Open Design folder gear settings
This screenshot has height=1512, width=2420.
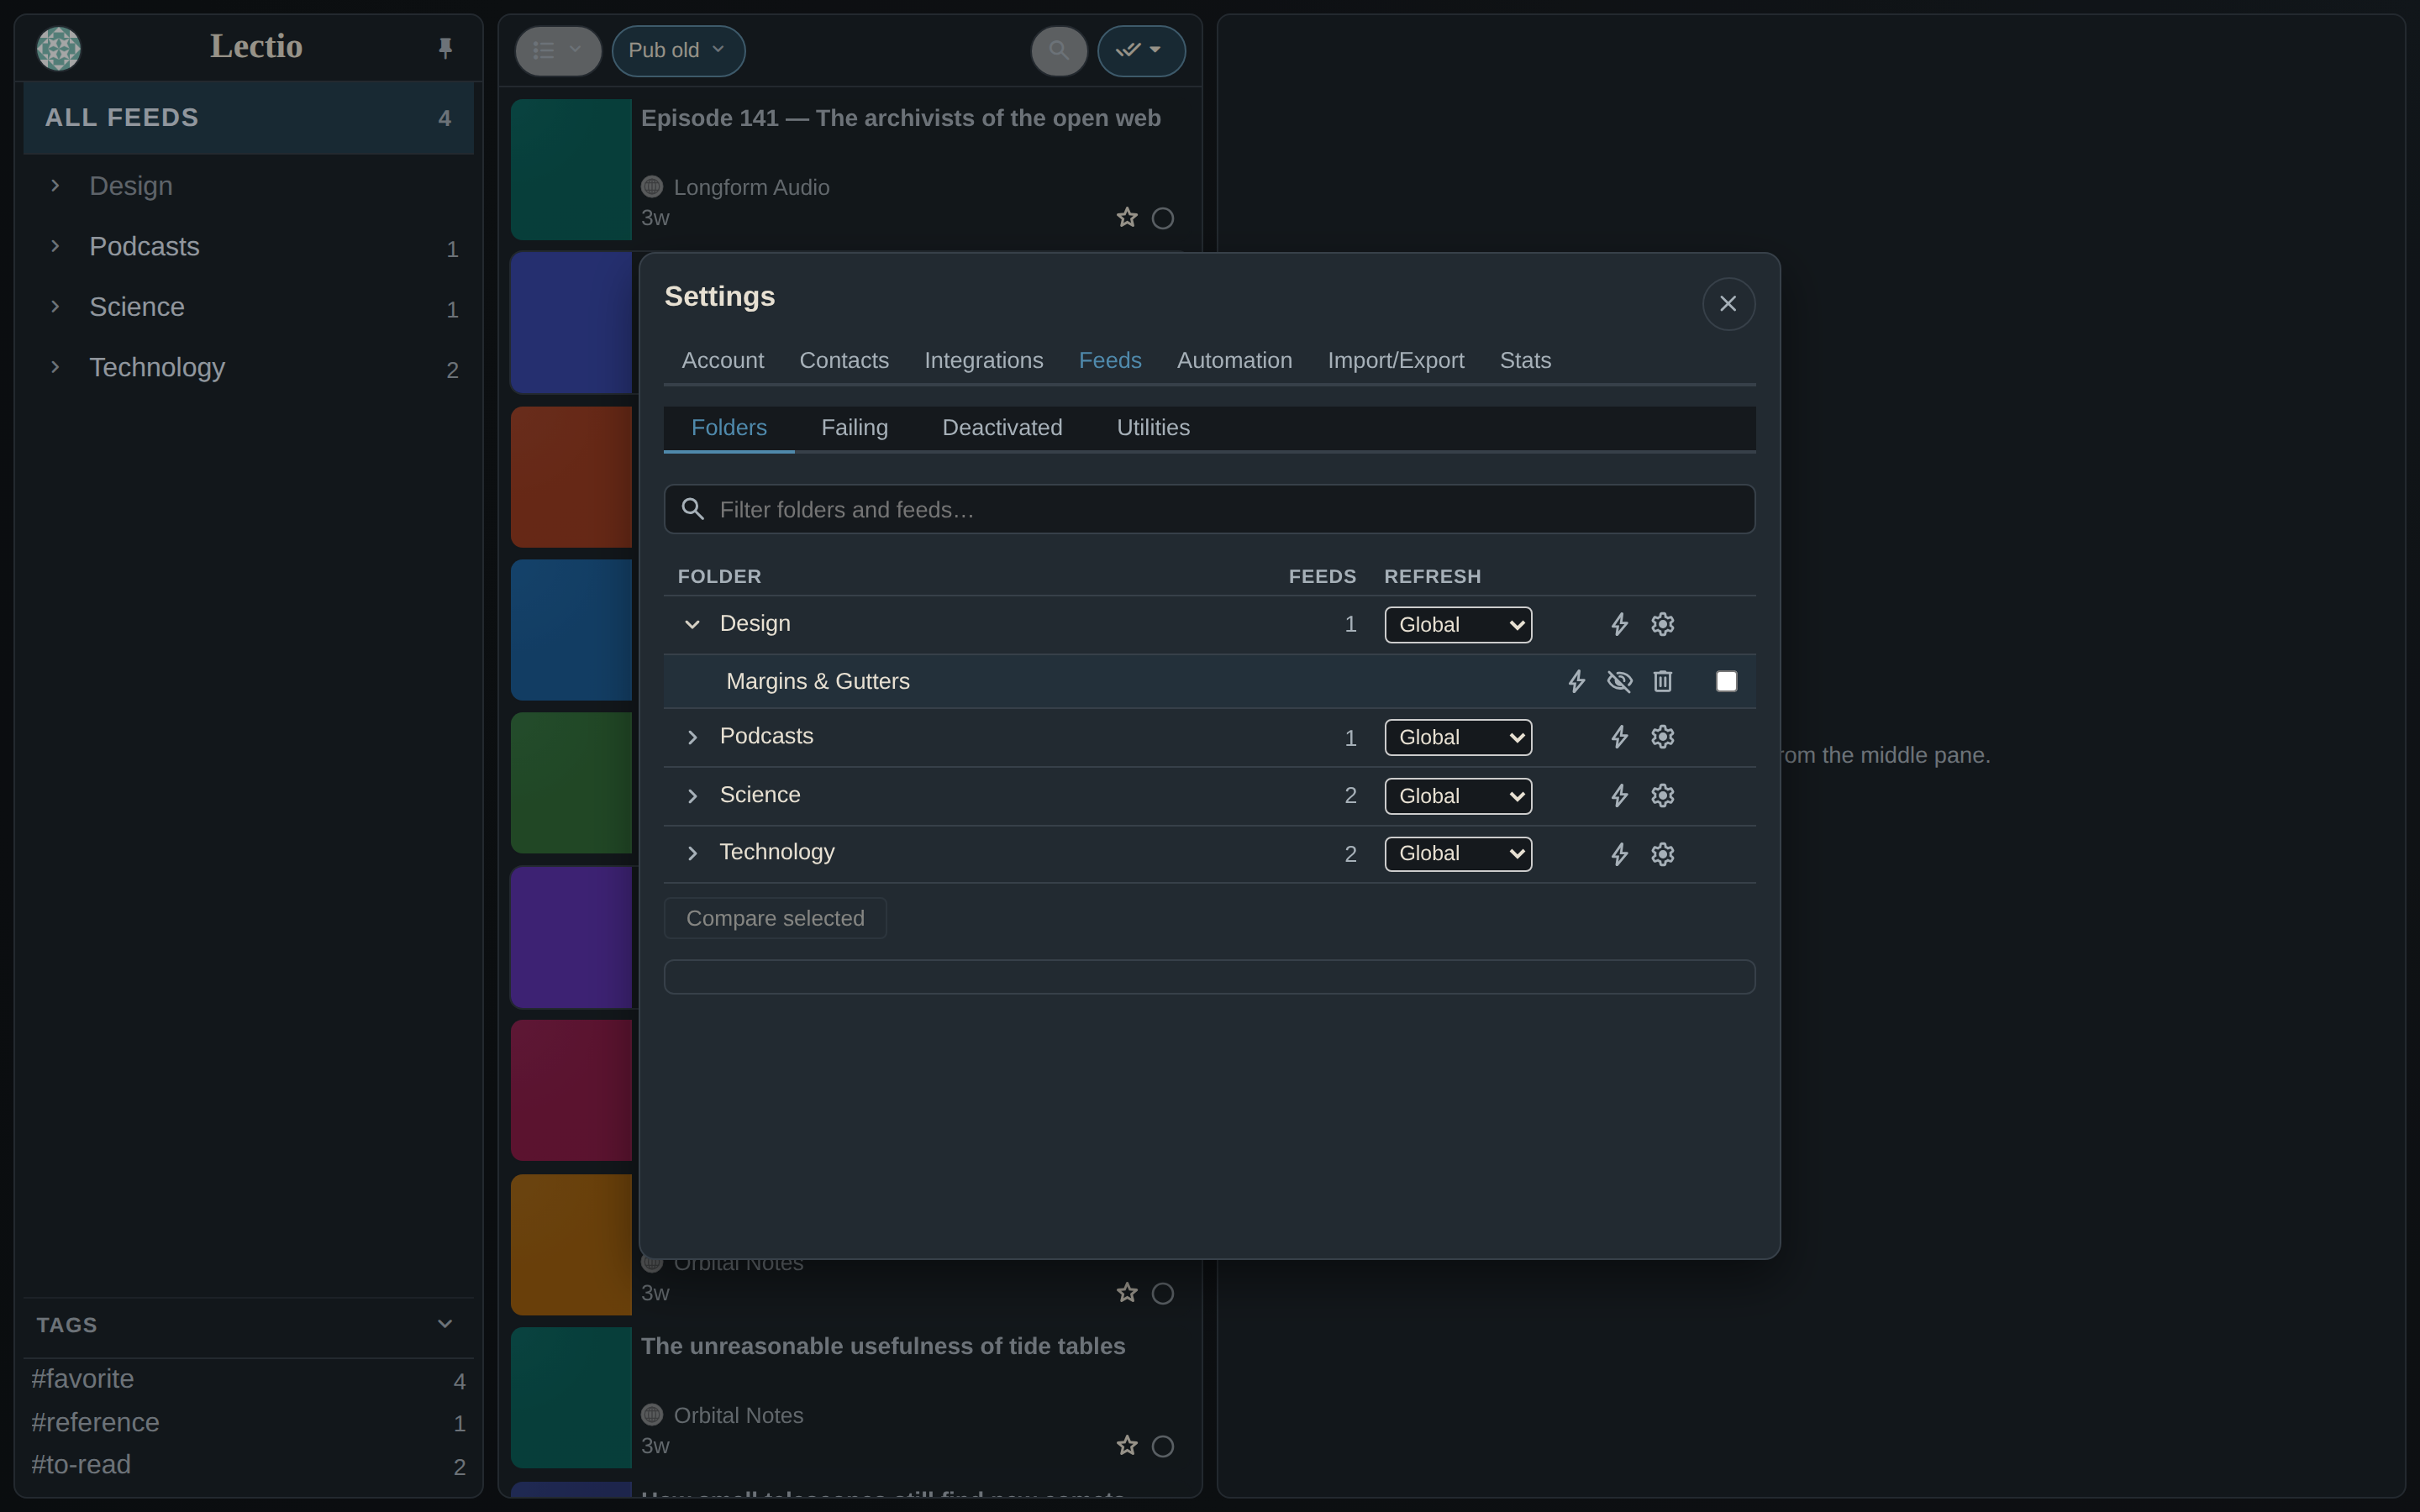tap(1662, 624)
